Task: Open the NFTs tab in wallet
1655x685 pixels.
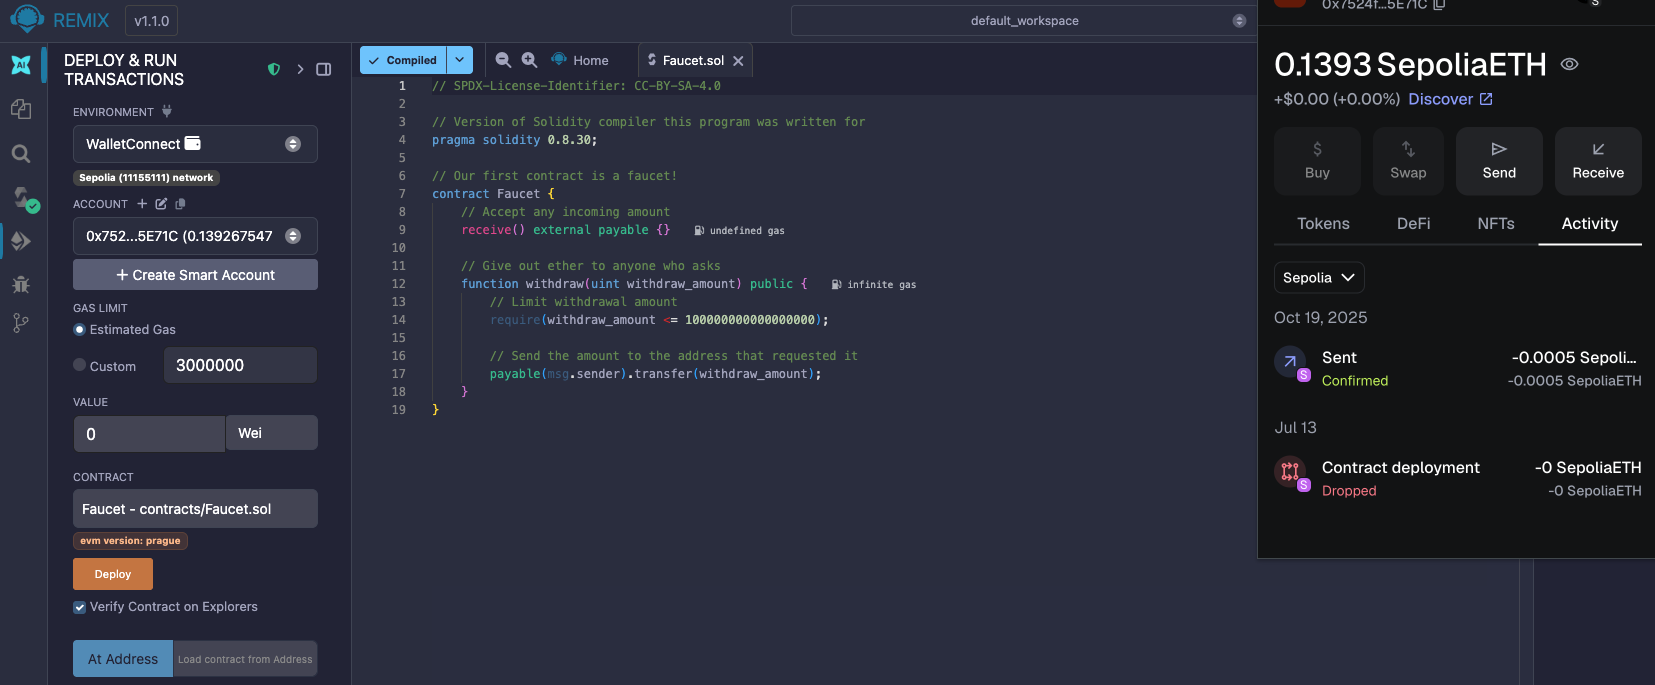Action: (x=1496, y=224)
